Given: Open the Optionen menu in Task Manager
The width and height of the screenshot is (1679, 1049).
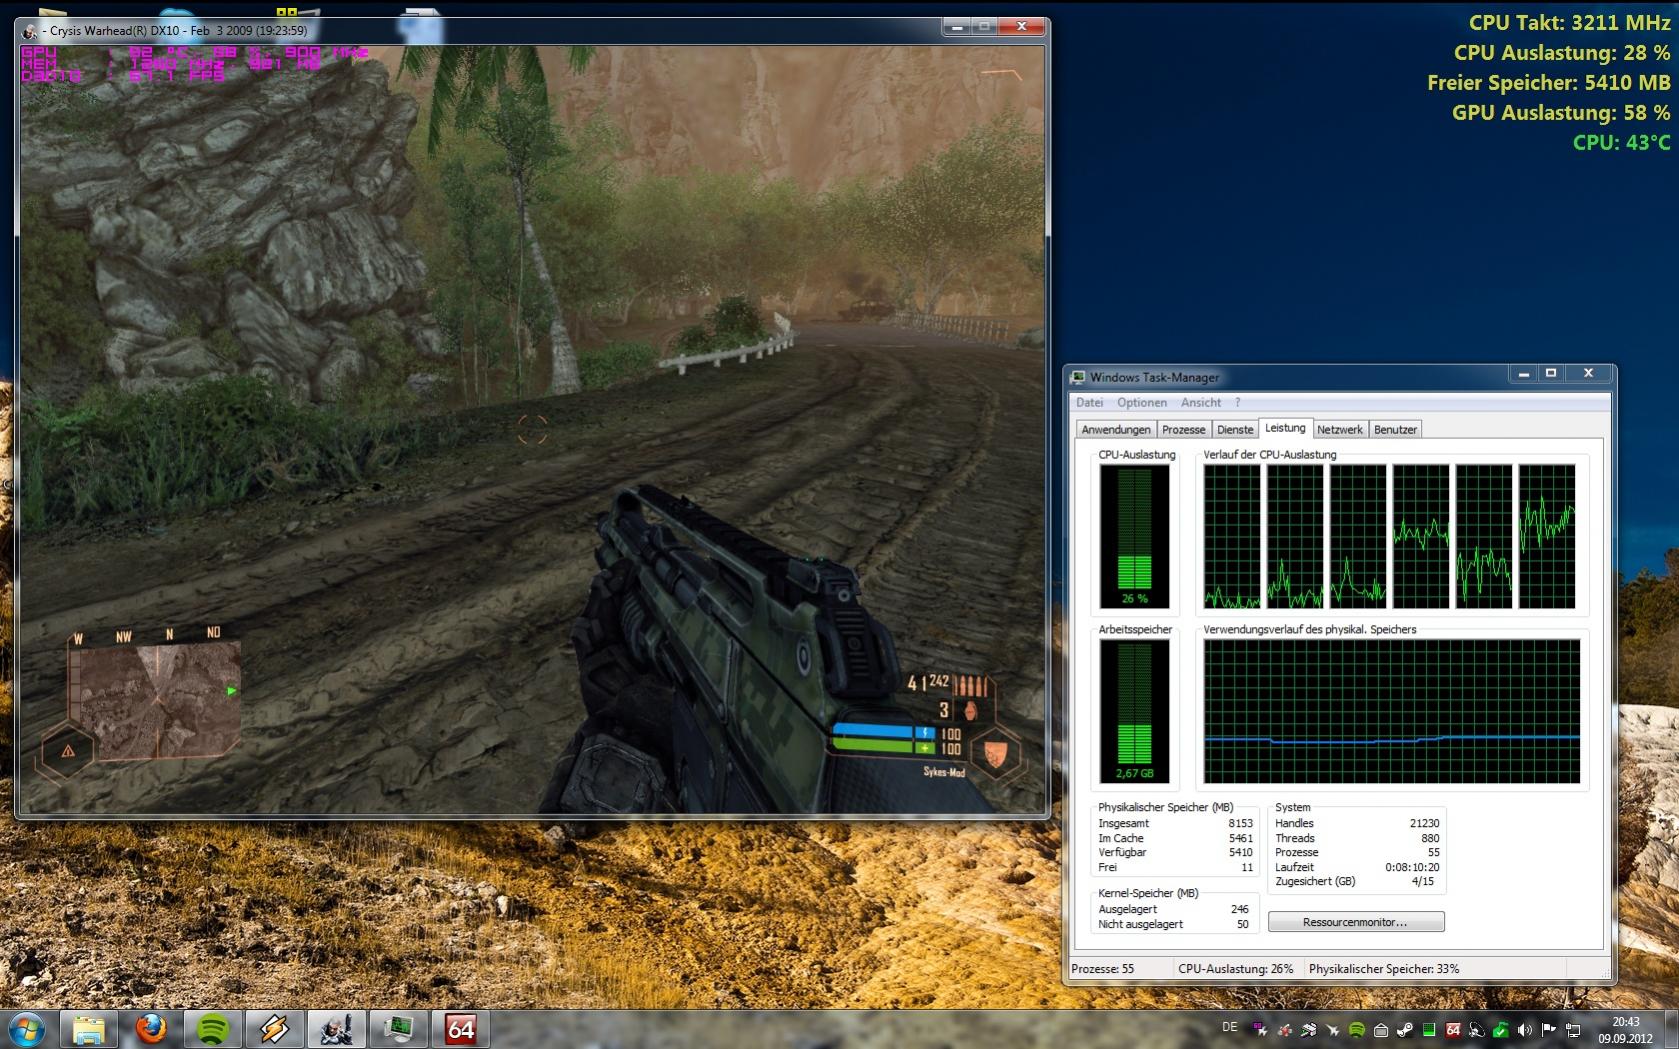Looking at the screenshot, I should point(1142,403).
